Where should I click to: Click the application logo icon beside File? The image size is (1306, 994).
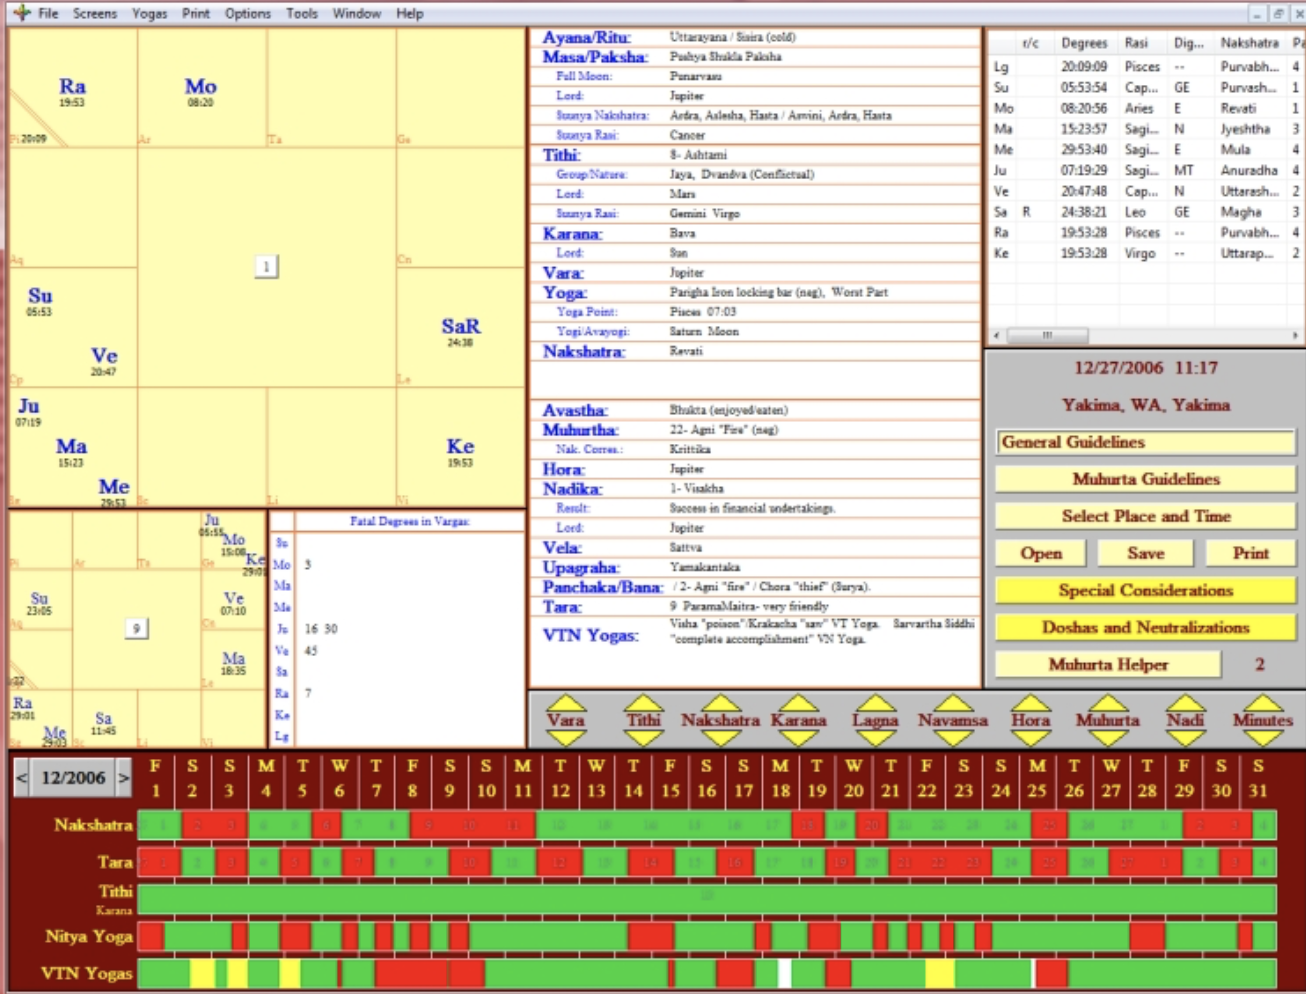tap(21, 13)
